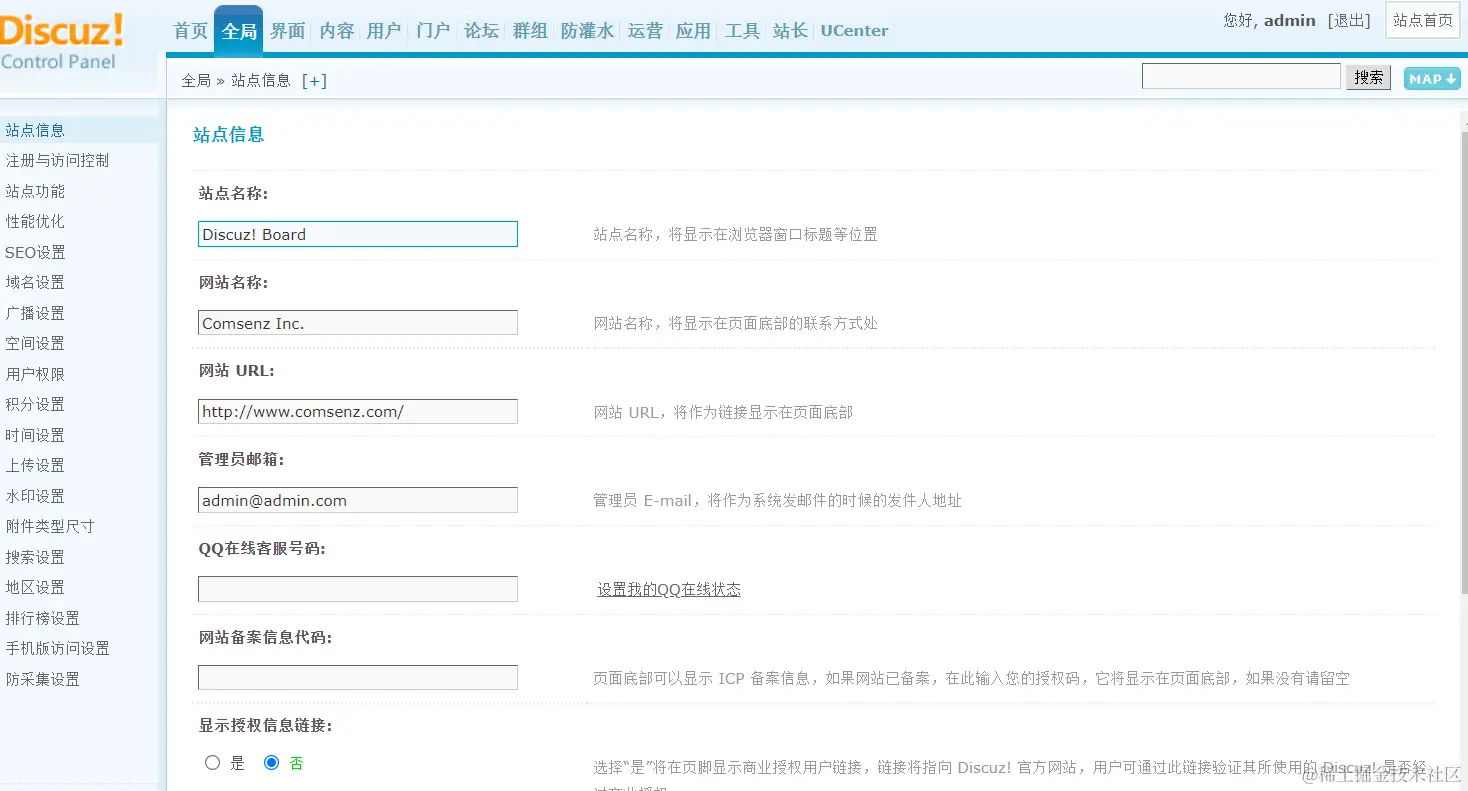Open the 用户 top menu tab
This screenshot has width=1468, height=791.
[x=384, y=31]
